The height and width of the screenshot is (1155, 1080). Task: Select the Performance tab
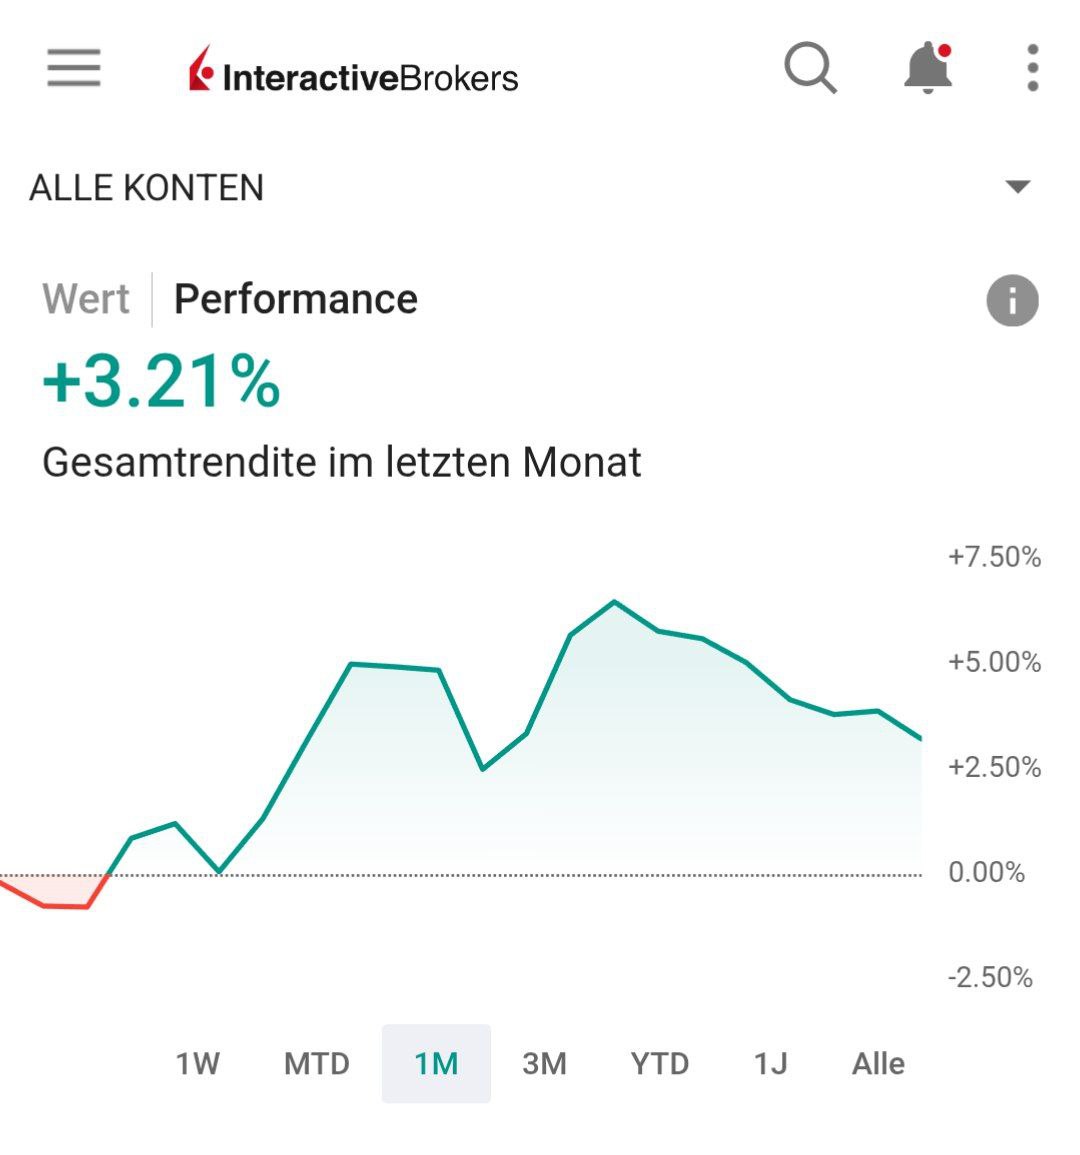tap(296, 299)
